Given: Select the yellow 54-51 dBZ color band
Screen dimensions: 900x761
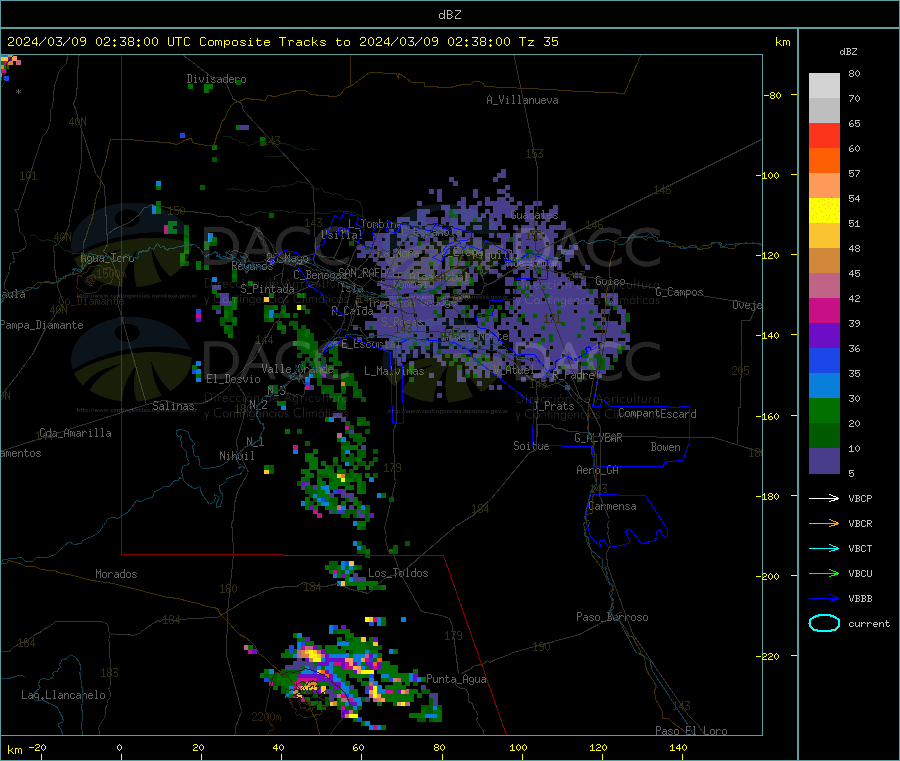Looking at the screenshot, I should point(824,211).
